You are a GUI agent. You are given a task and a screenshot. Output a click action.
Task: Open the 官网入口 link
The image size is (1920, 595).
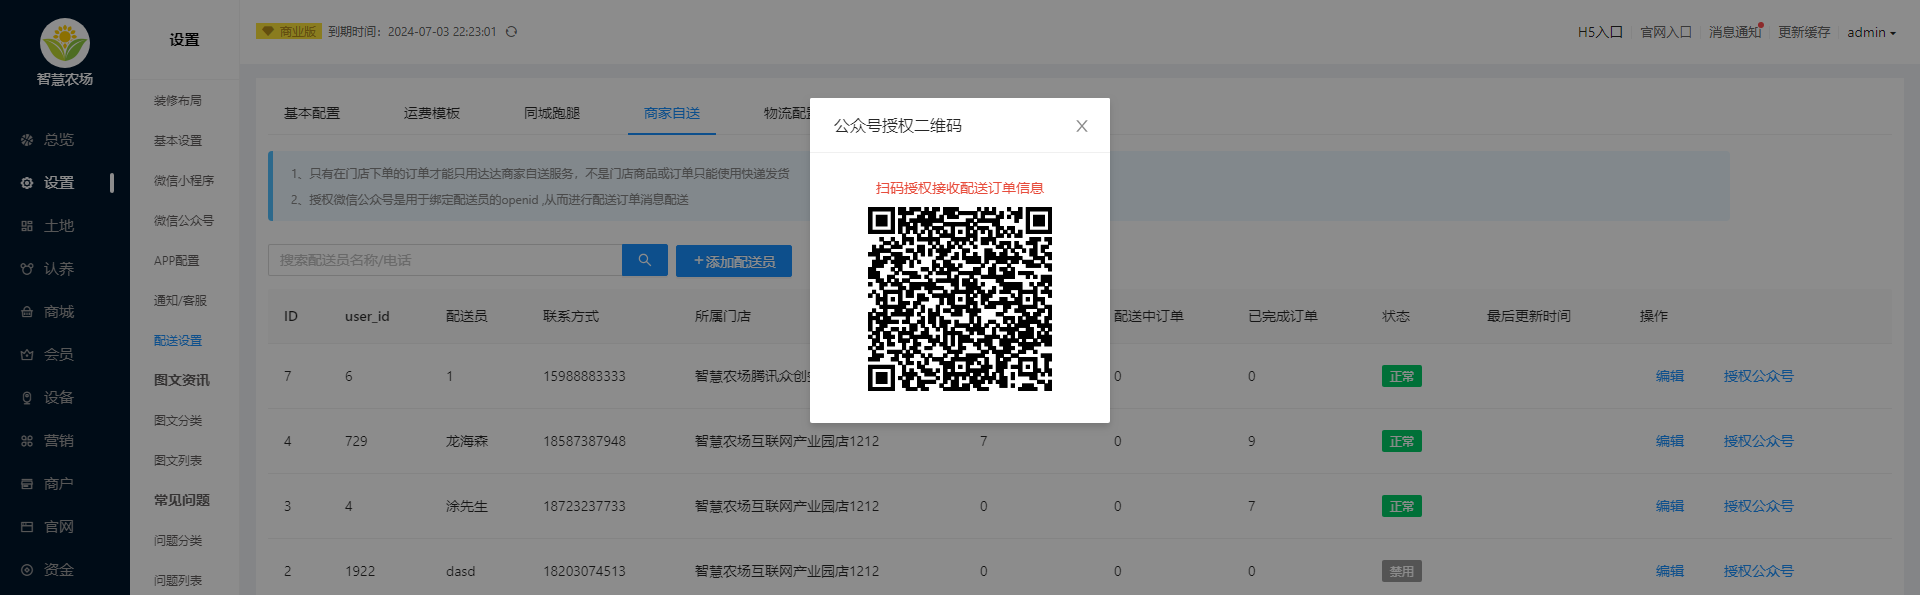pyautogui.click(x=1666, y=33)
